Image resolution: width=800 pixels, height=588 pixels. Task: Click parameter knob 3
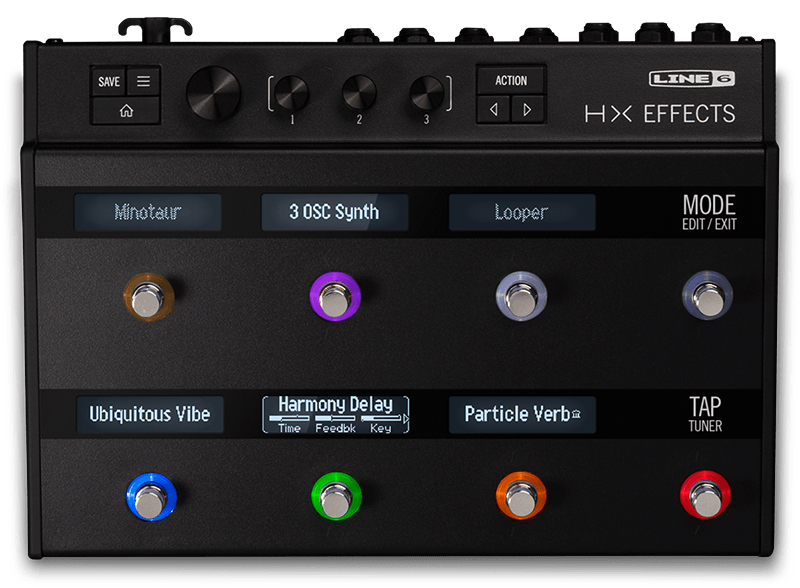coord(427,92)
